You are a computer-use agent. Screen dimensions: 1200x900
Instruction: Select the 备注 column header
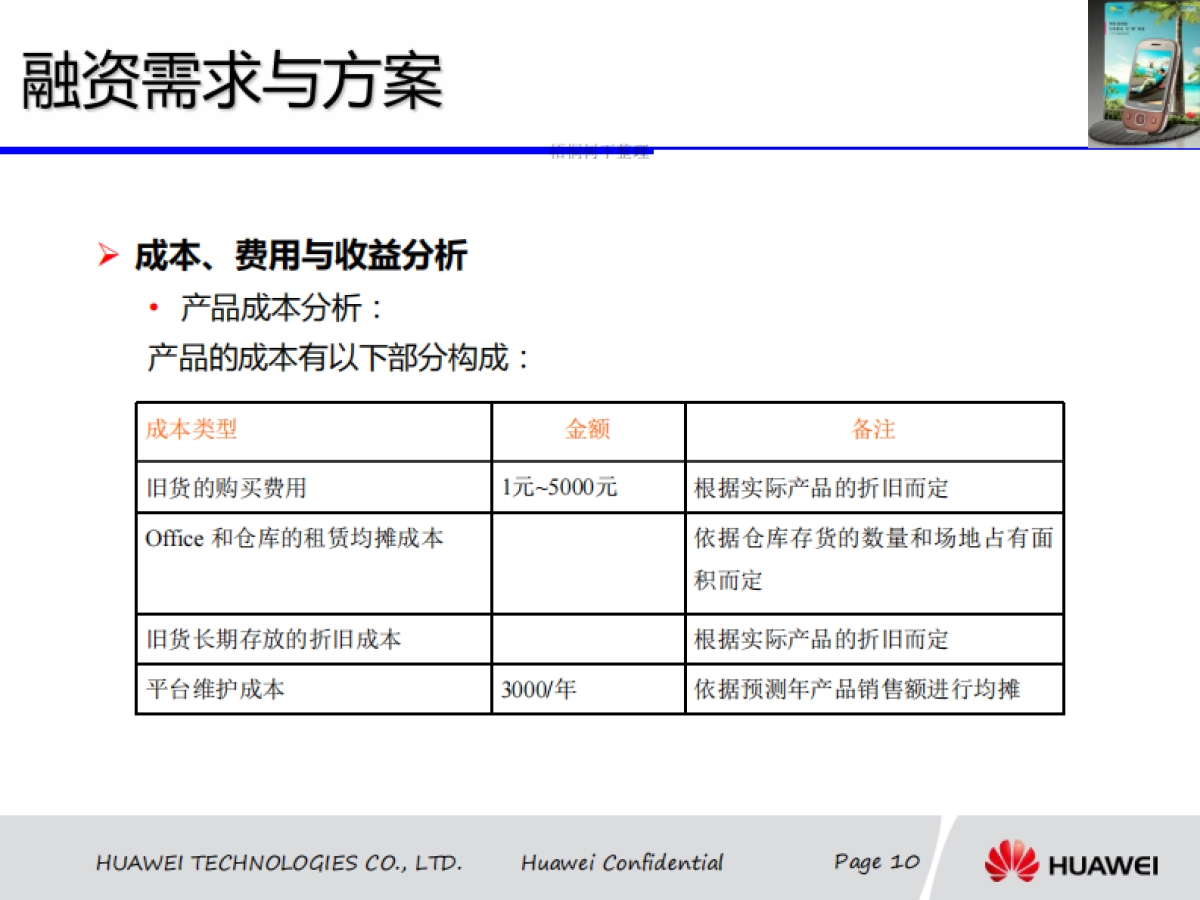tap(874, 430)
